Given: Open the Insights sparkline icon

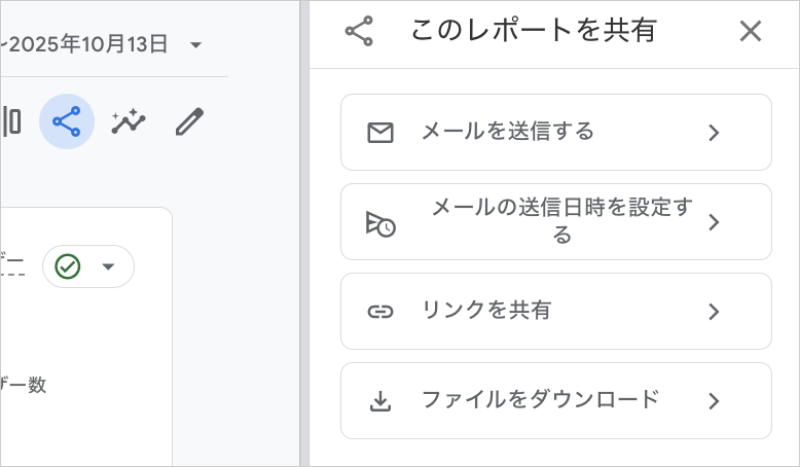Looking at the screenshot, I should pyautogui.click(x=128, y=122).
